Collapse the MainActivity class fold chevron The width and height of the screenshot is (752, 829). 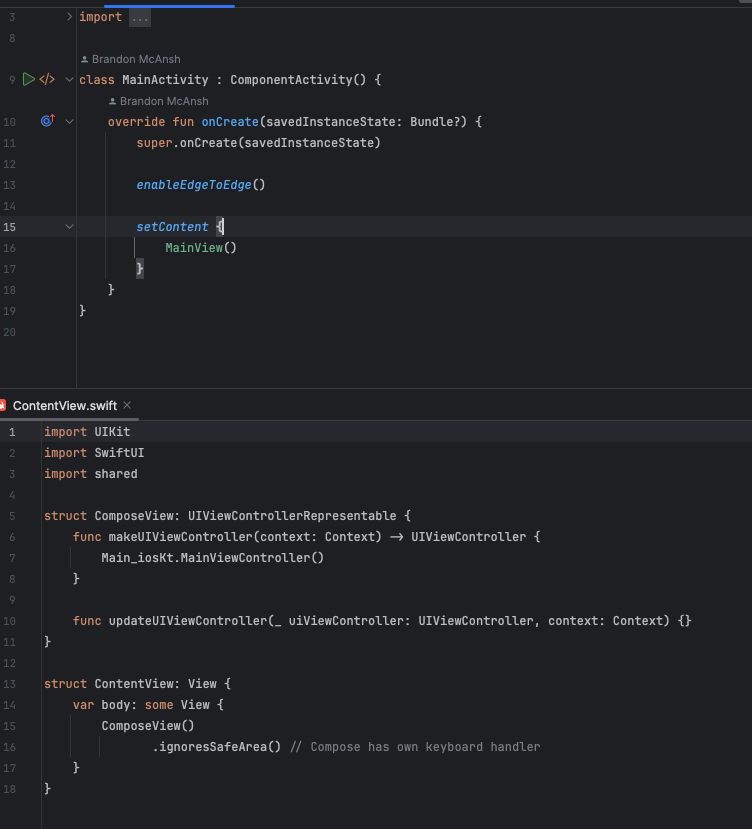(x=69, y=80)
